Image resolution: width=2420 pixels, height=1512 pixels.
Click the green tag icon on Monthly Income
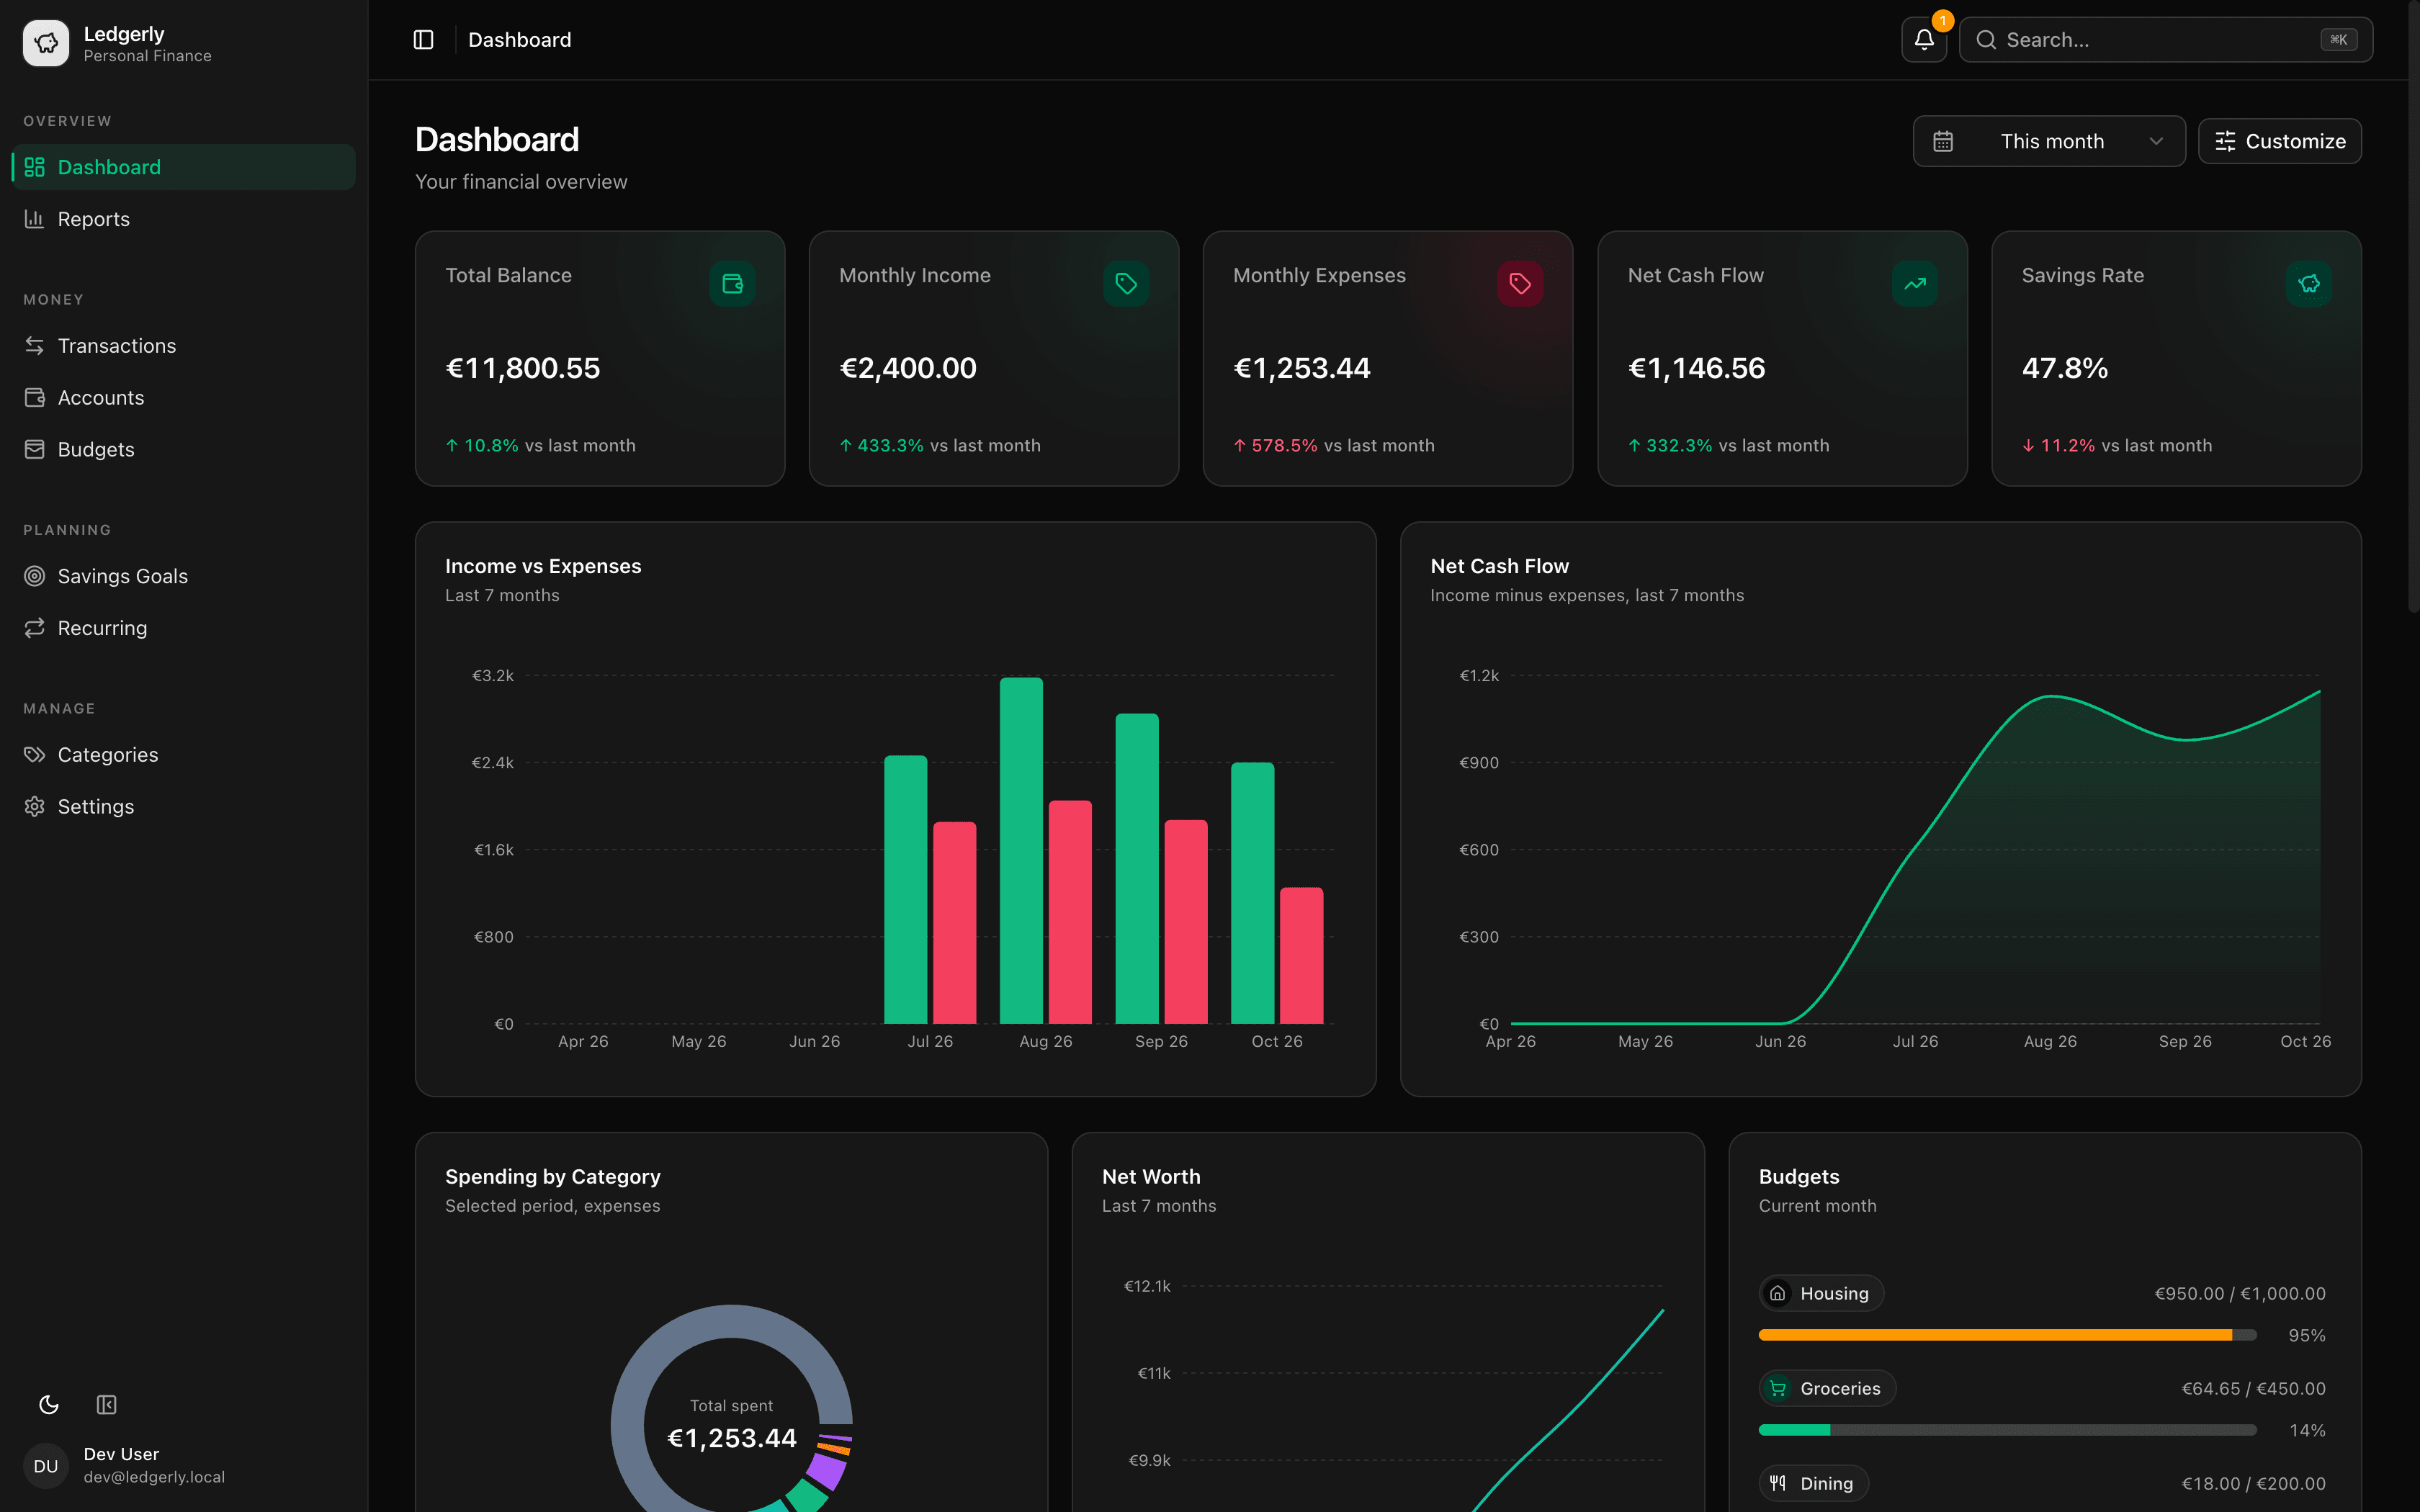tap(1126, 284)
